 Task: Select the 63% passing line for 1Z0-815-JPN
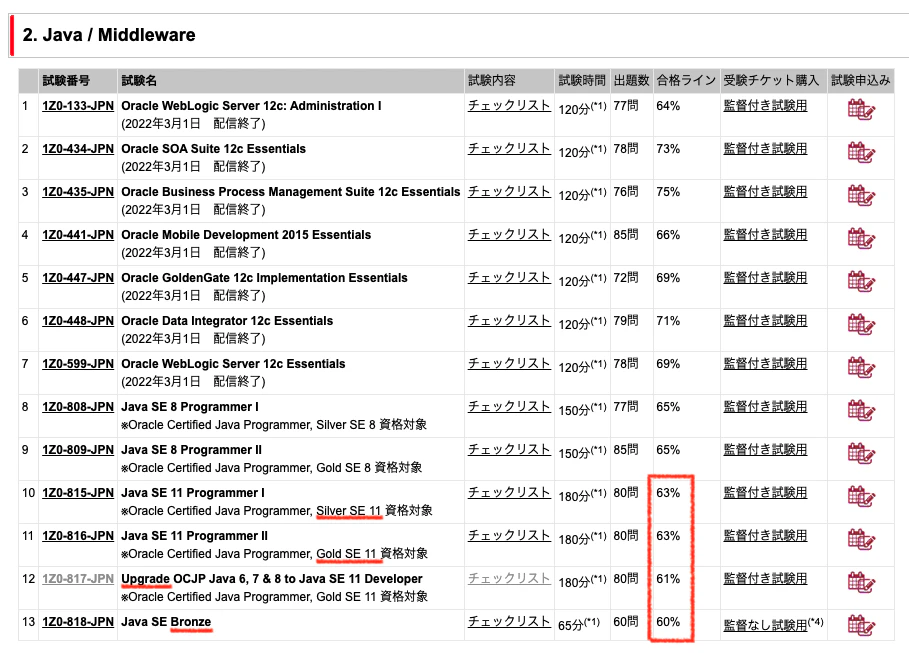pos(668,493)
